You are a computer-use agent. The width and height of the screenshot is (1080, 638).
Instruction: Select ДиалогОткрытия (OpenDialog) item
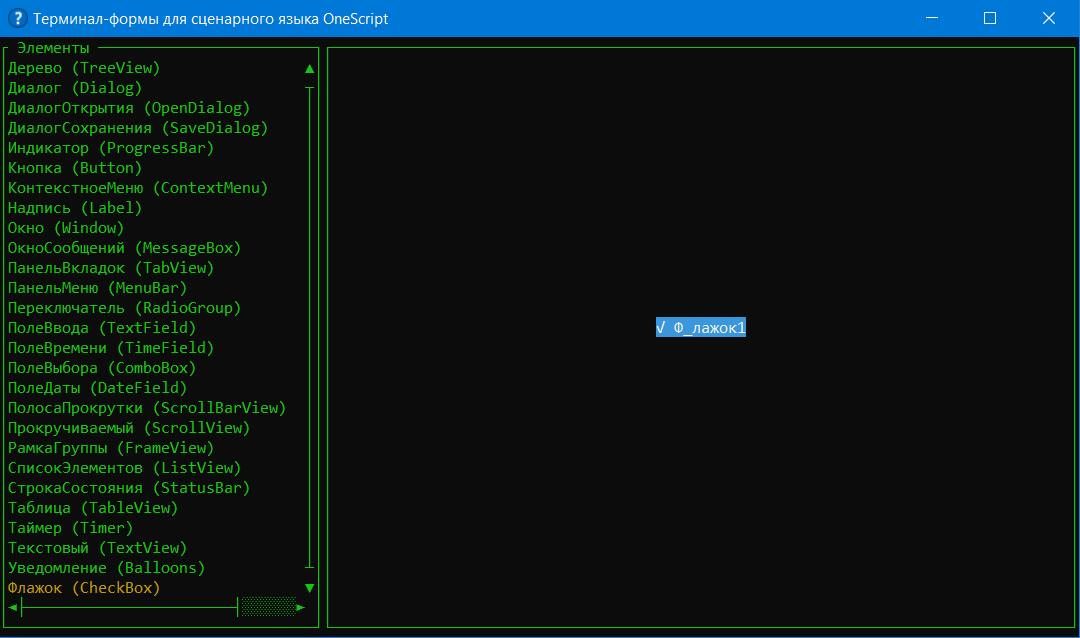pos(129,108)
